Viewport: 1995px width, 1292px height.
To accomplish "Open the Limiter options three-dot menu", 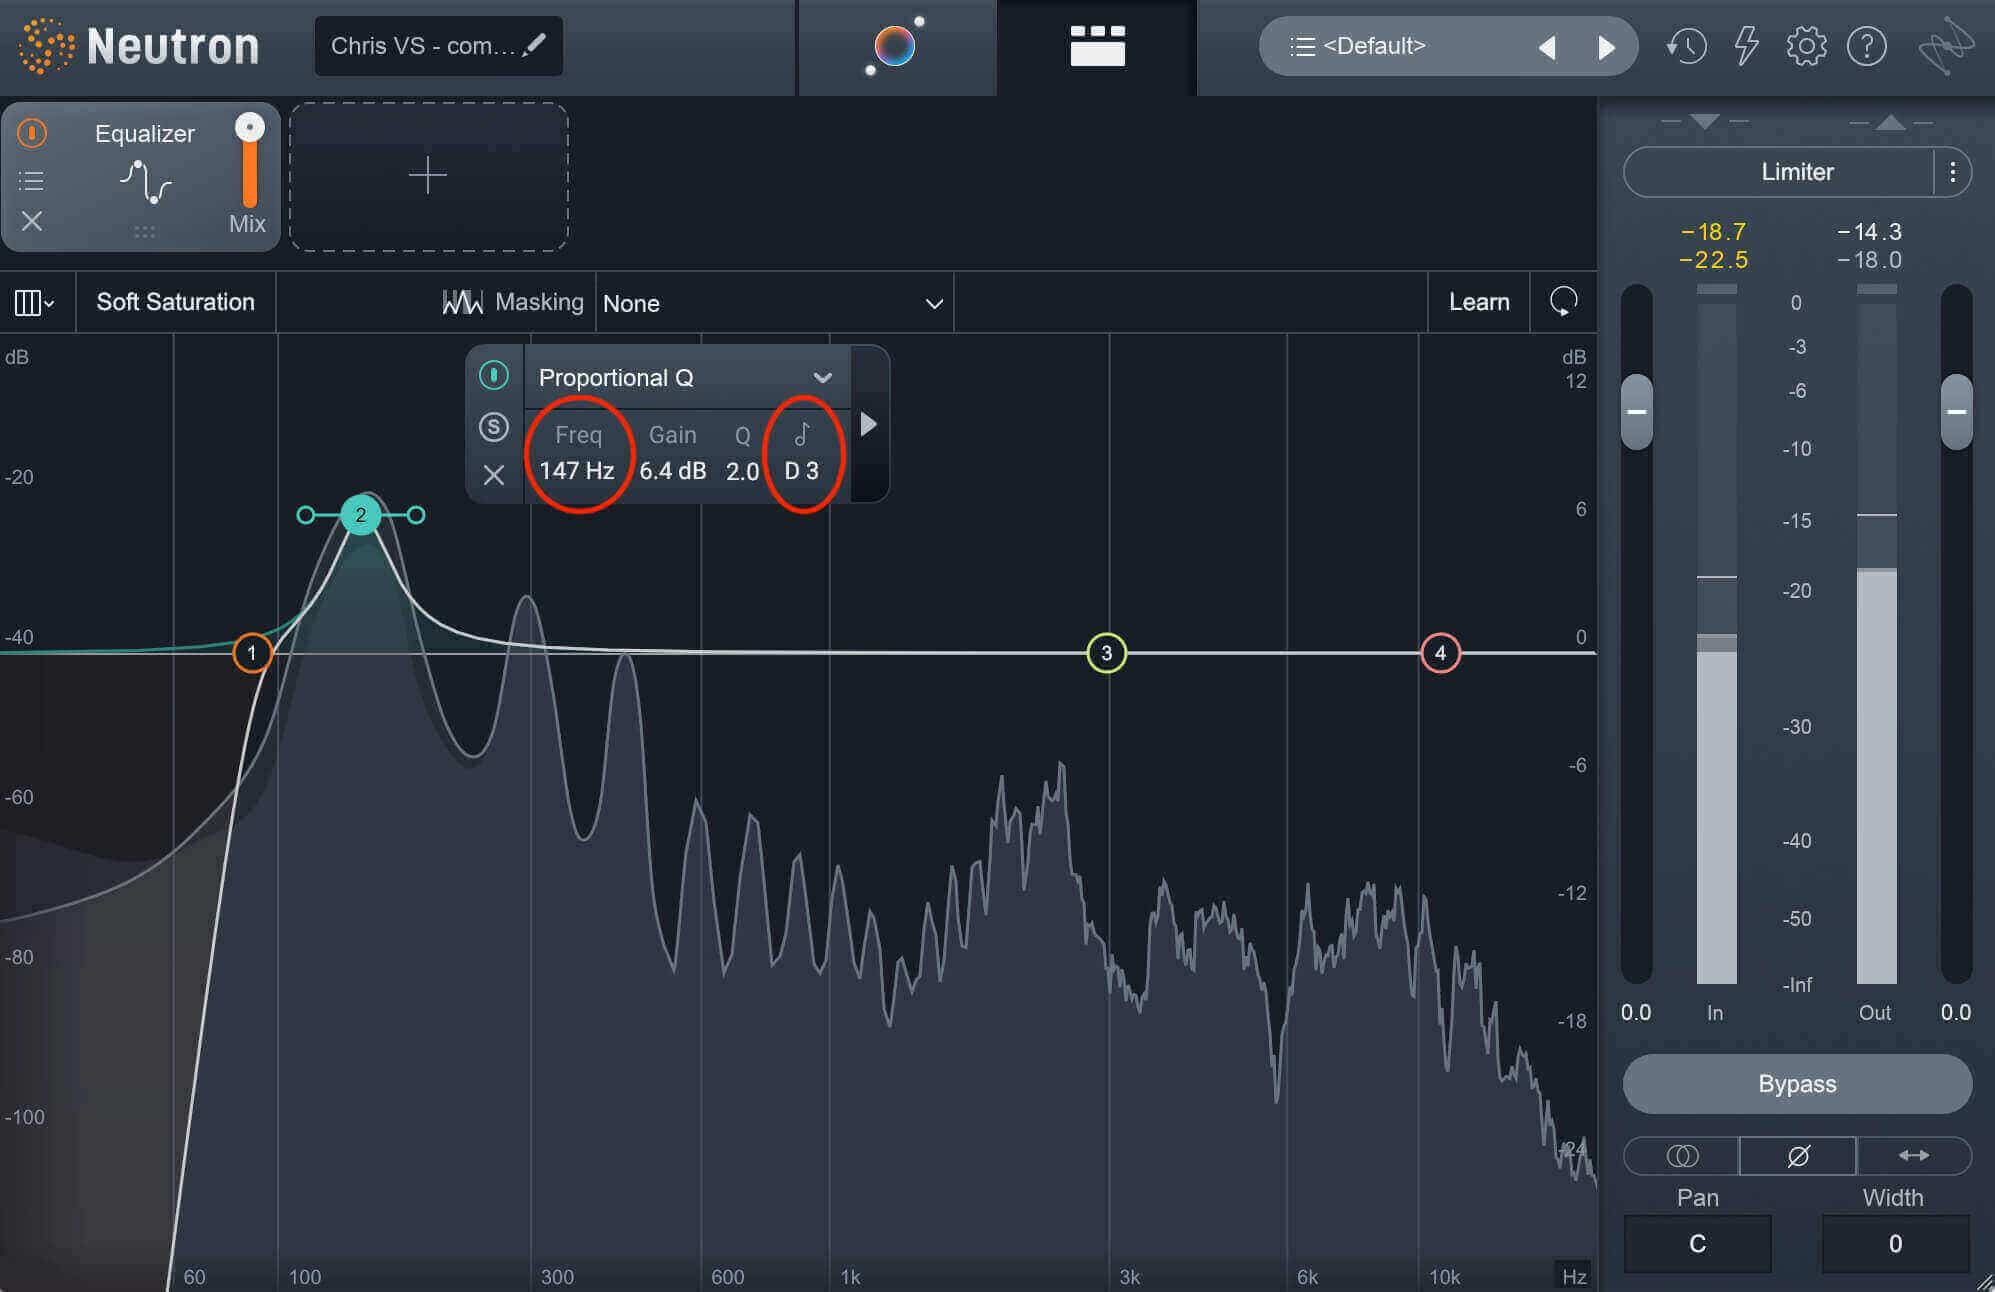I will (1952, 172).
